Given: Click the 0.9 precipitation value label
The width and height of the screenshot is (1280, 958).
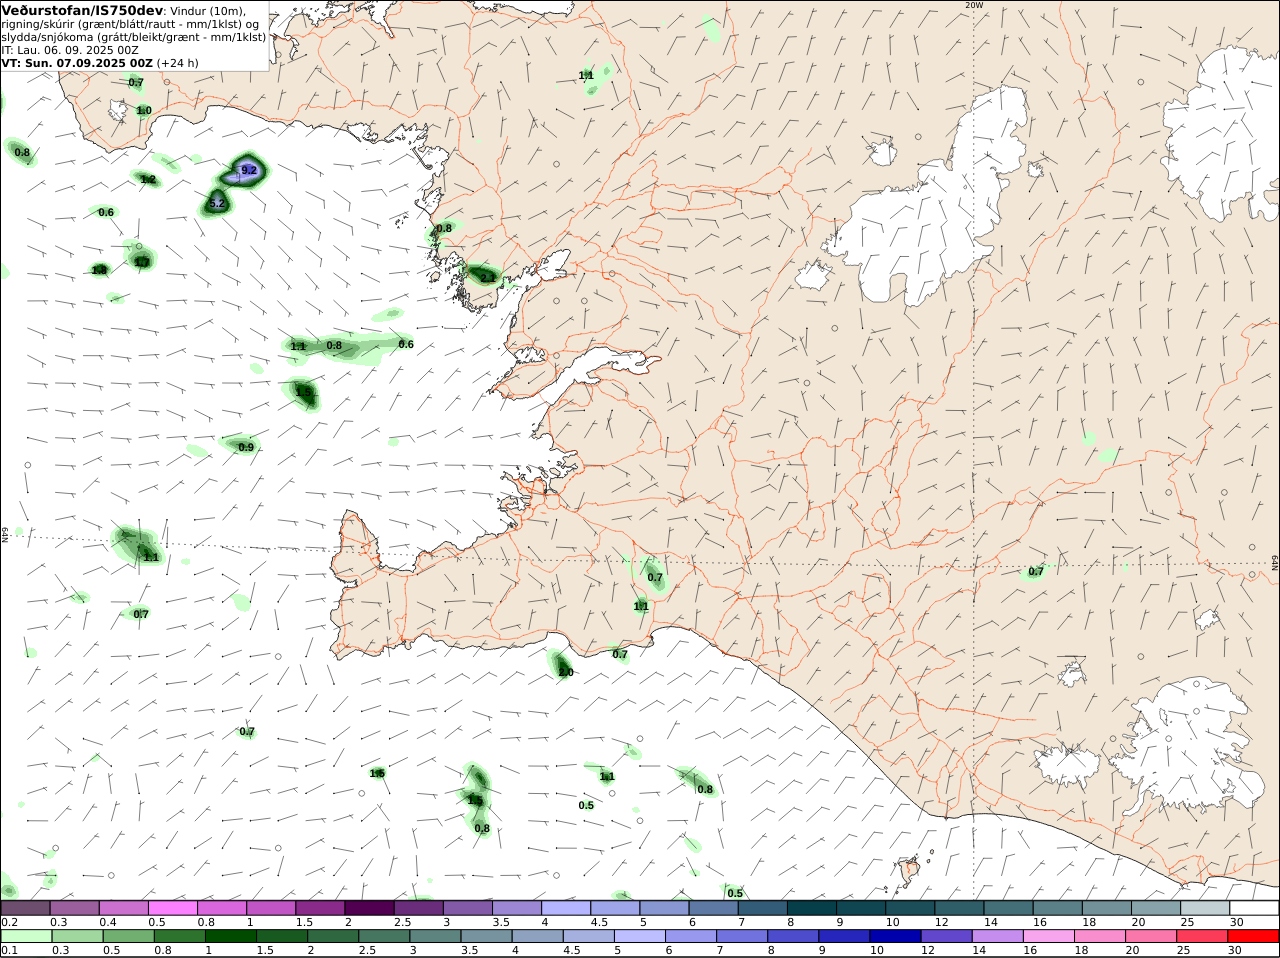Looking at the screenshot, I should 246,447.
